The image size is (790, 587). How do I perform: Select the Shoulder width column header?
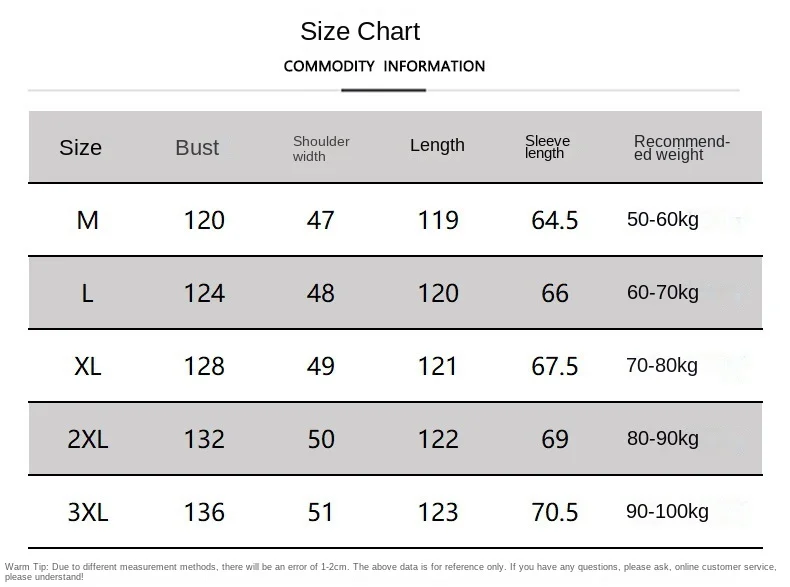tap(321, 149)
